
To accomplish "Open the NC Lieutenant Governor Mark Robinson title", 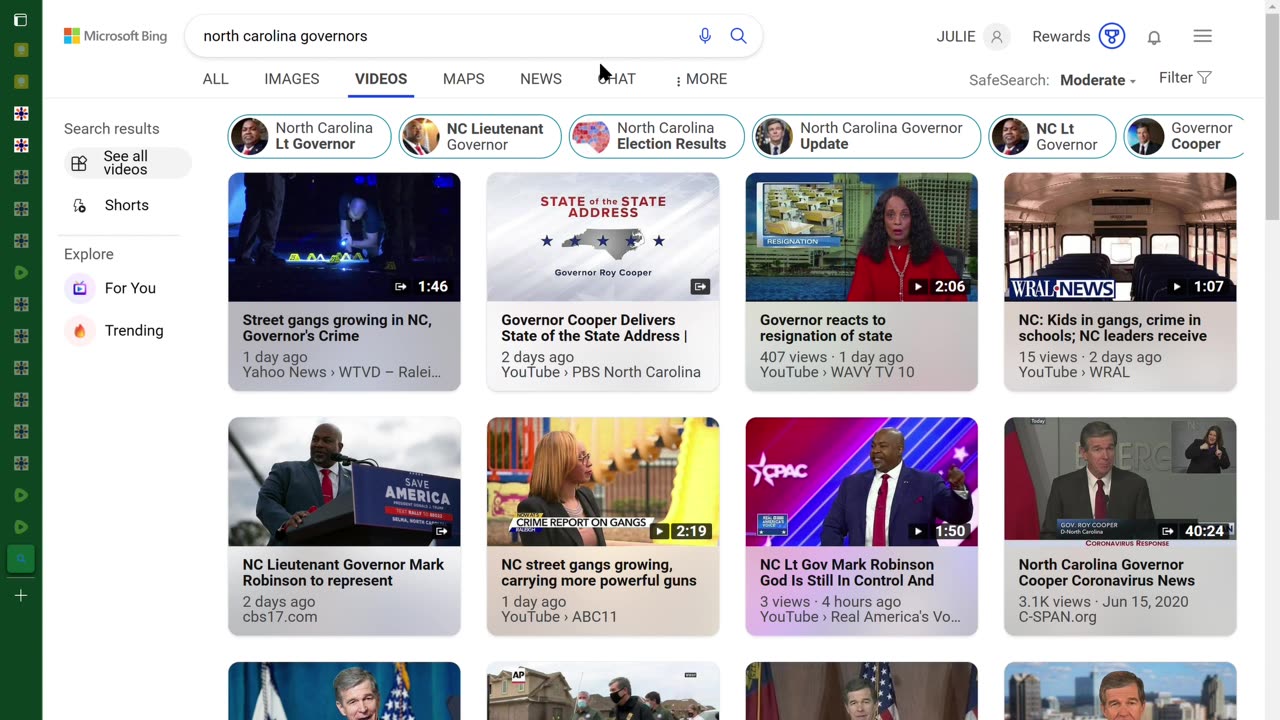I will point(343,572).
